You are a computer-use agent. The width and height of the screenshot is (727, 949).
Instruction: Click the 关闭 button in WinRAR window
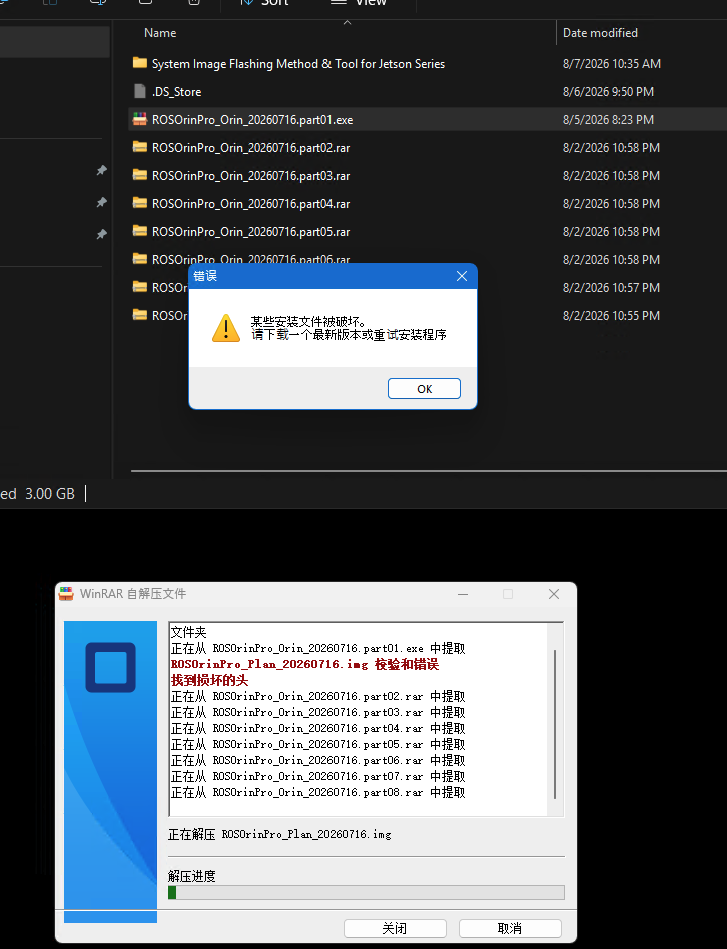pyautogui.click(x=395, y=928)
